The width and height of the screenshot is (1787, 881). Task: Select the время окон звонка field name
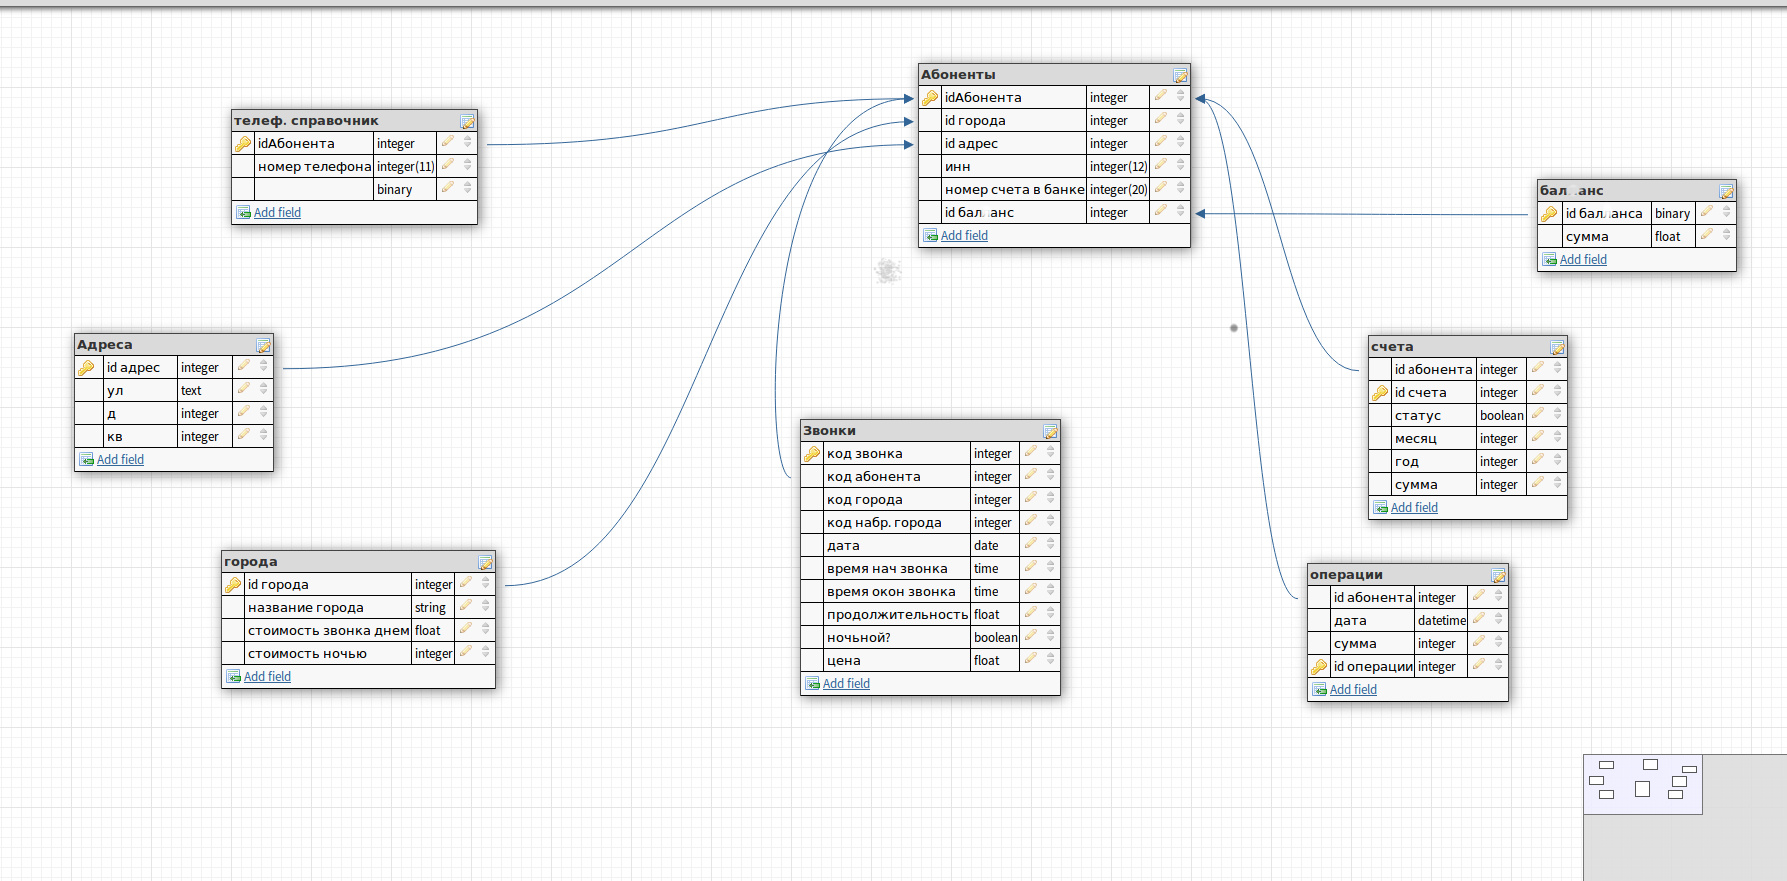pyautogui.click(x=891, y=592)
